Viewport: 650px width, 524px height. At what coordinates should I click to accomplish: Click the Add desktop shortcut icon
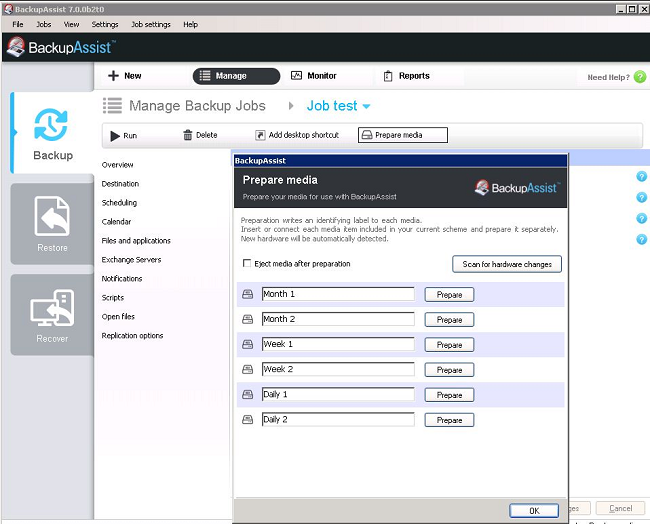tap(260, 135)
